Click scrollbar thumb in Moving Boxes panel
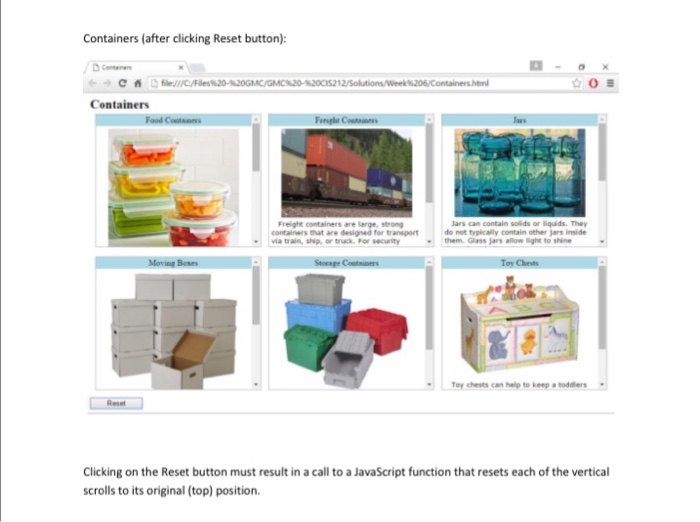Screen dimensions: 700x522 pyautogui.click(x=256, y=295)
